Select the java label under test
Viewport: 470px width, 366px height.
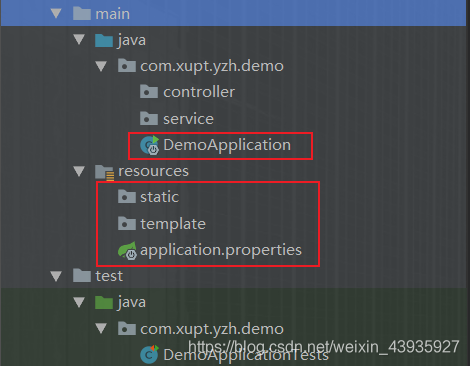(132, 303)
